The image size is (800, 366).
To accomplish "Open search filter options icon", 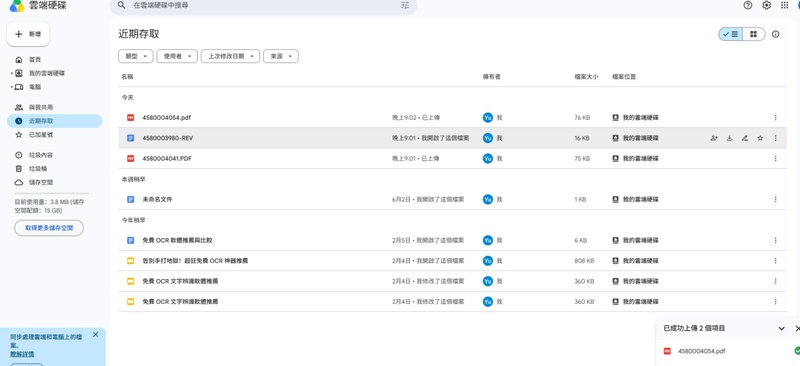I will (405, 5).
